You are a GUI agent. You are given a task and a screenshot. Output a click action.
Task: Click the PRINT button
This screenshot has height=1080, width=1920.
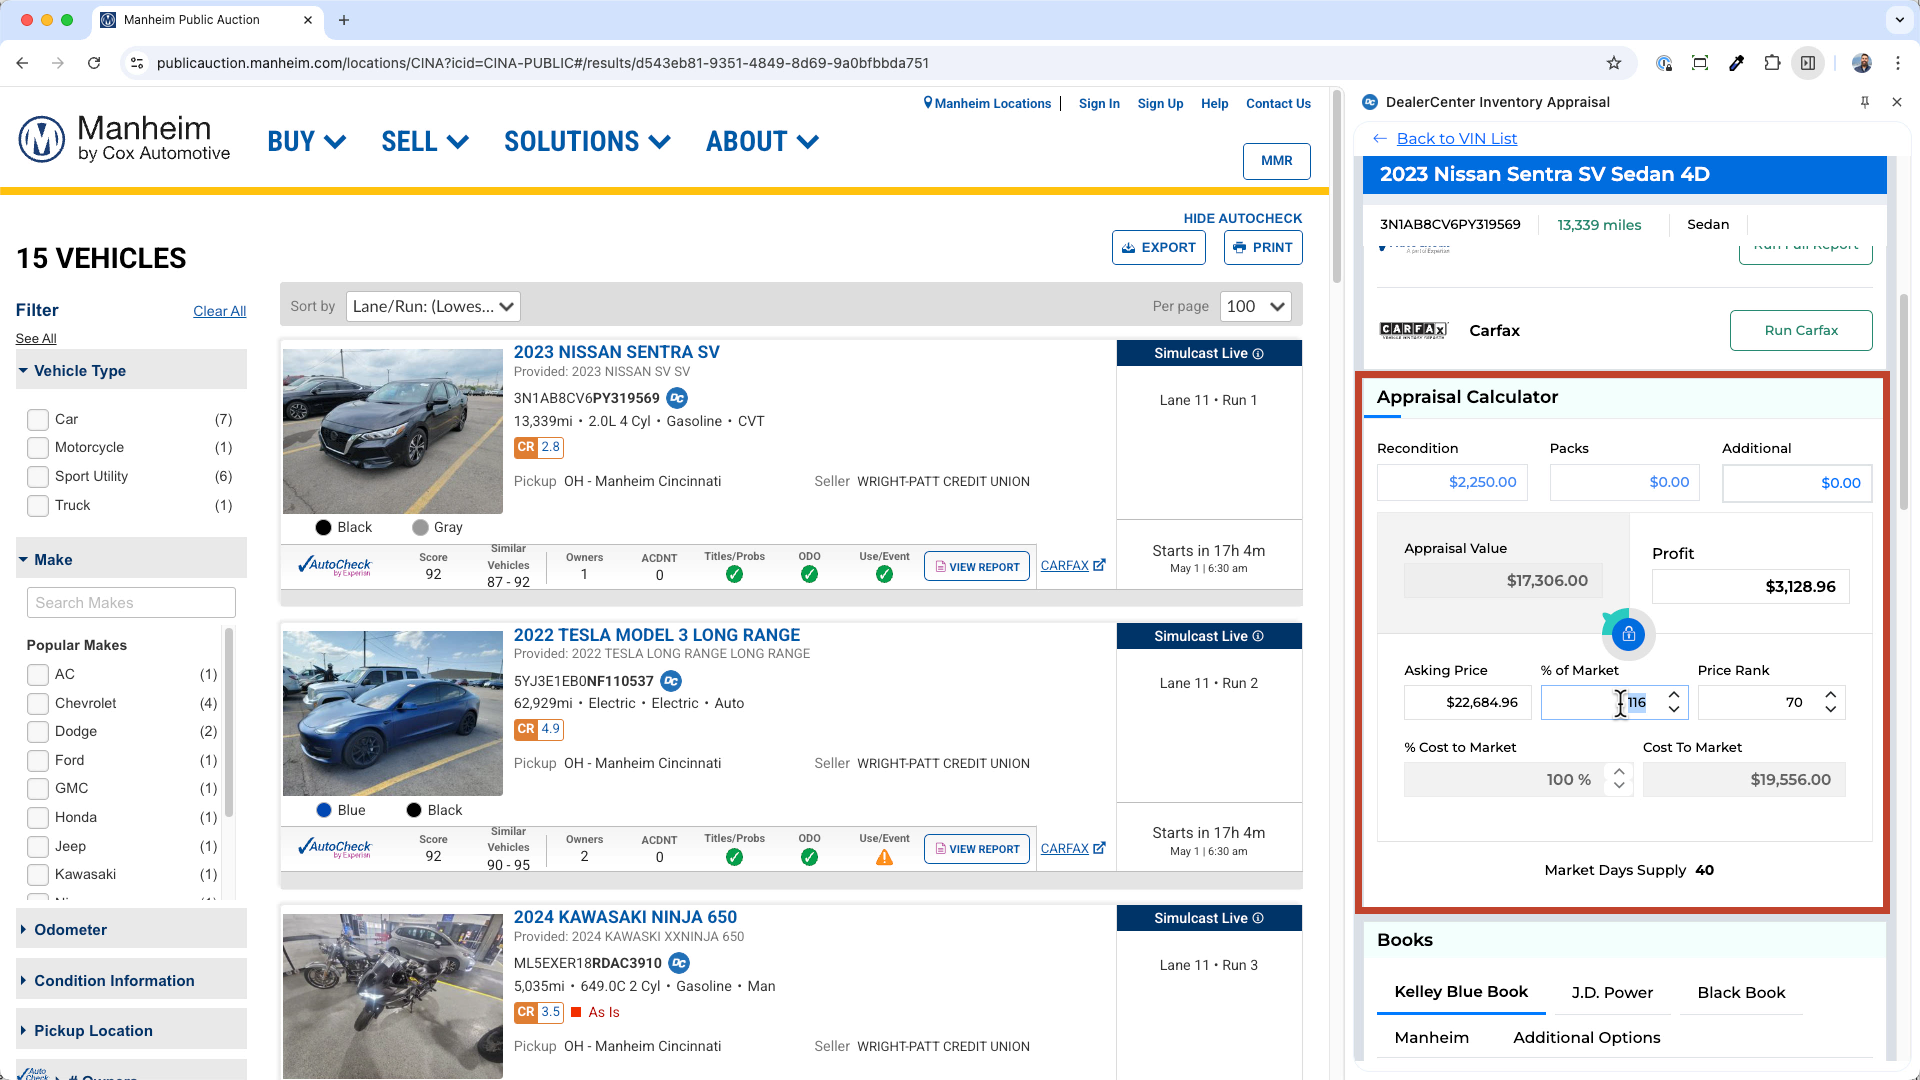pyautogui.click(x=1263, y=248)
